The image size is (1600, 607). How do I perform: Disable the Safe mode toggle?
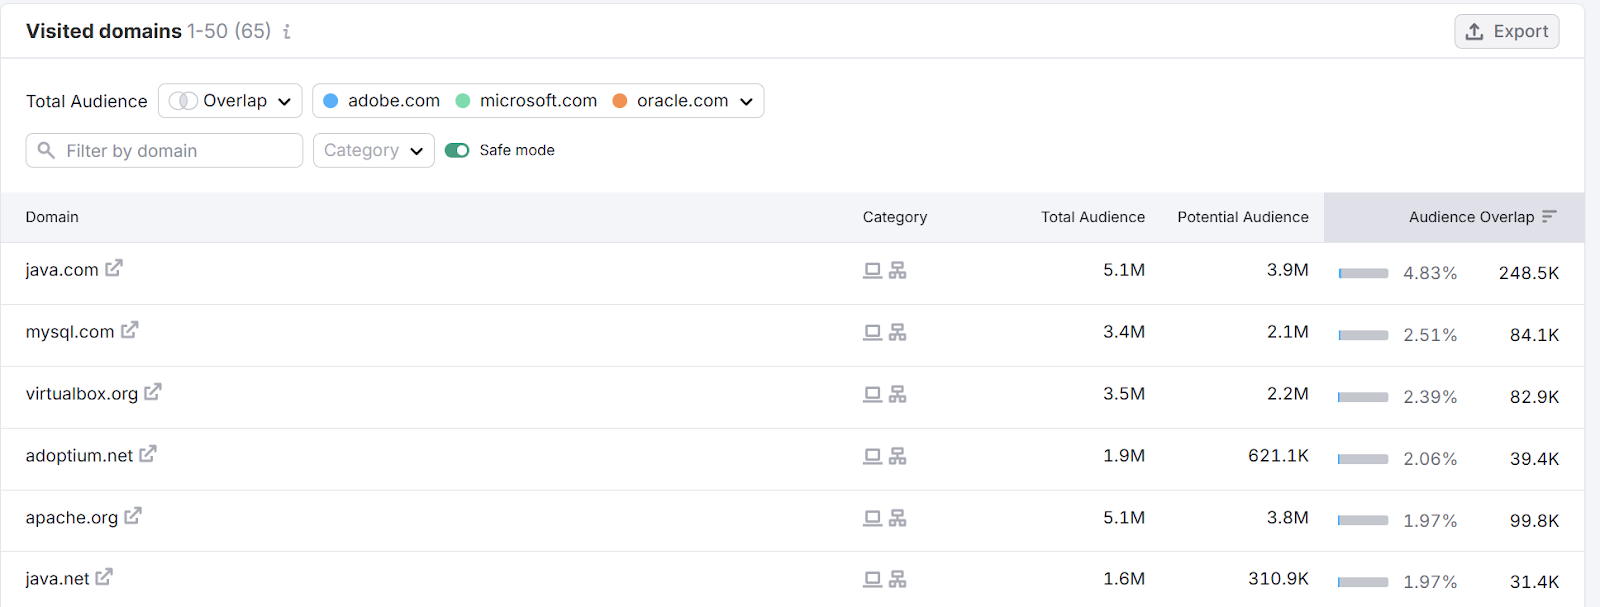[x=457, y=150]
